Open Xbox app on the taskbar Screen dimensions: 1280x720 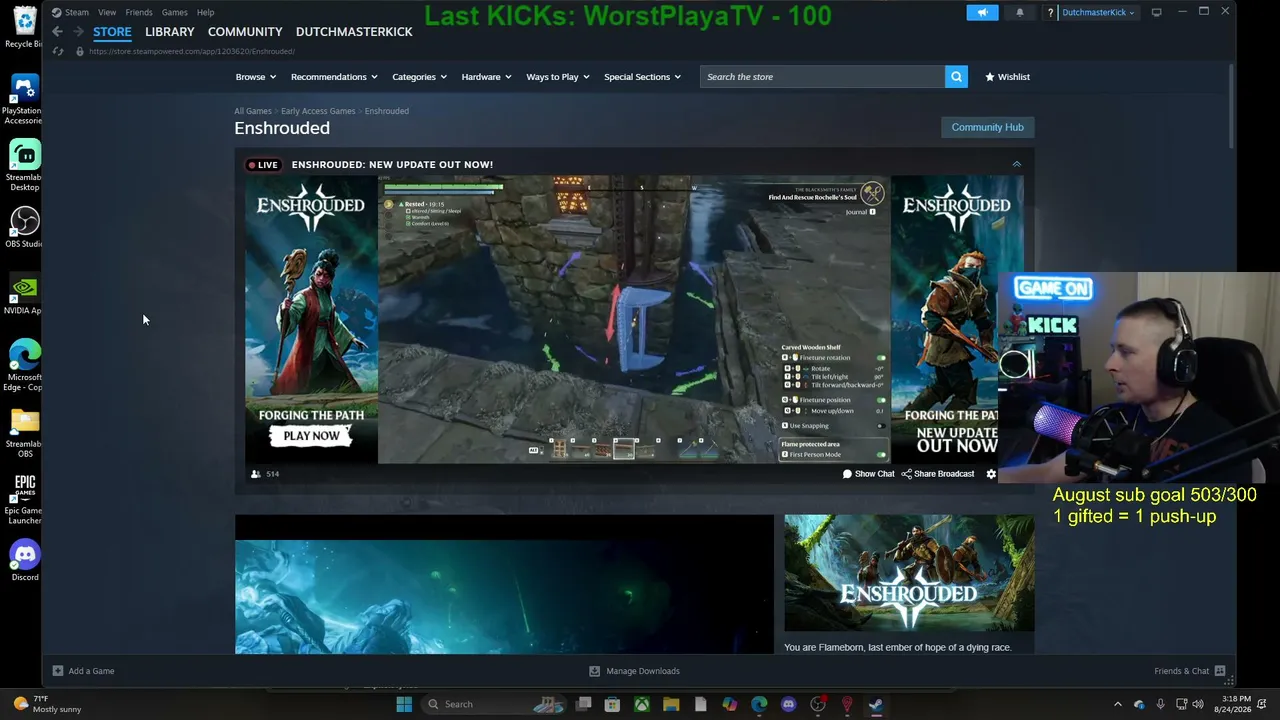642,704
